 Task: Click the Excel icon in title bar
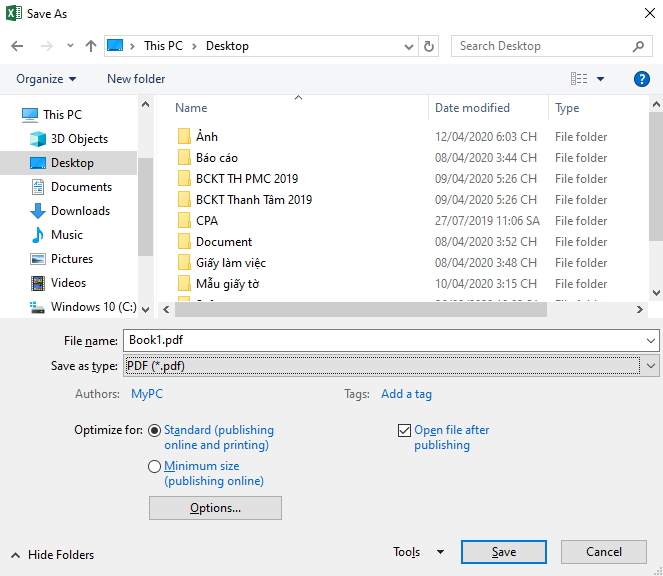[x=14, y=13]
